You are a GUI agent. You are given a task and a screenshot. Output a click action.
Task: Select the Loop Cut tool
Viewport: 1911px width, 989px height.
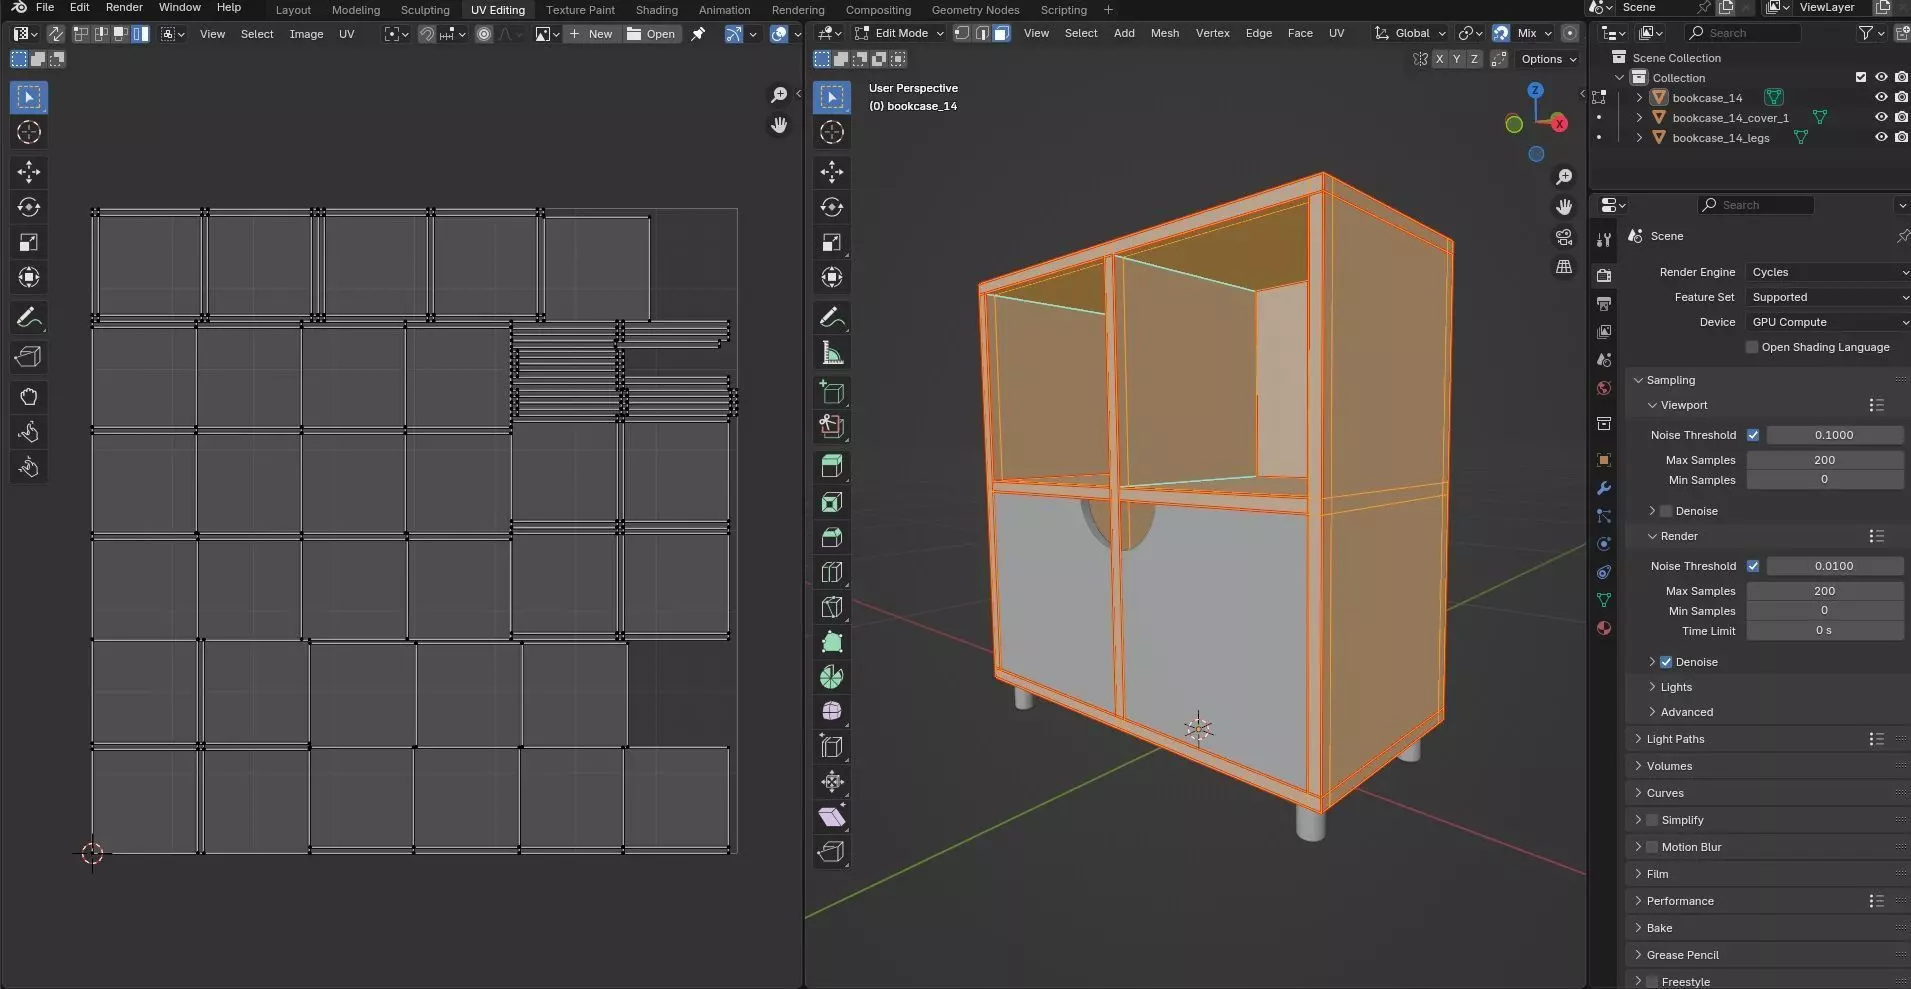[832, 572]
